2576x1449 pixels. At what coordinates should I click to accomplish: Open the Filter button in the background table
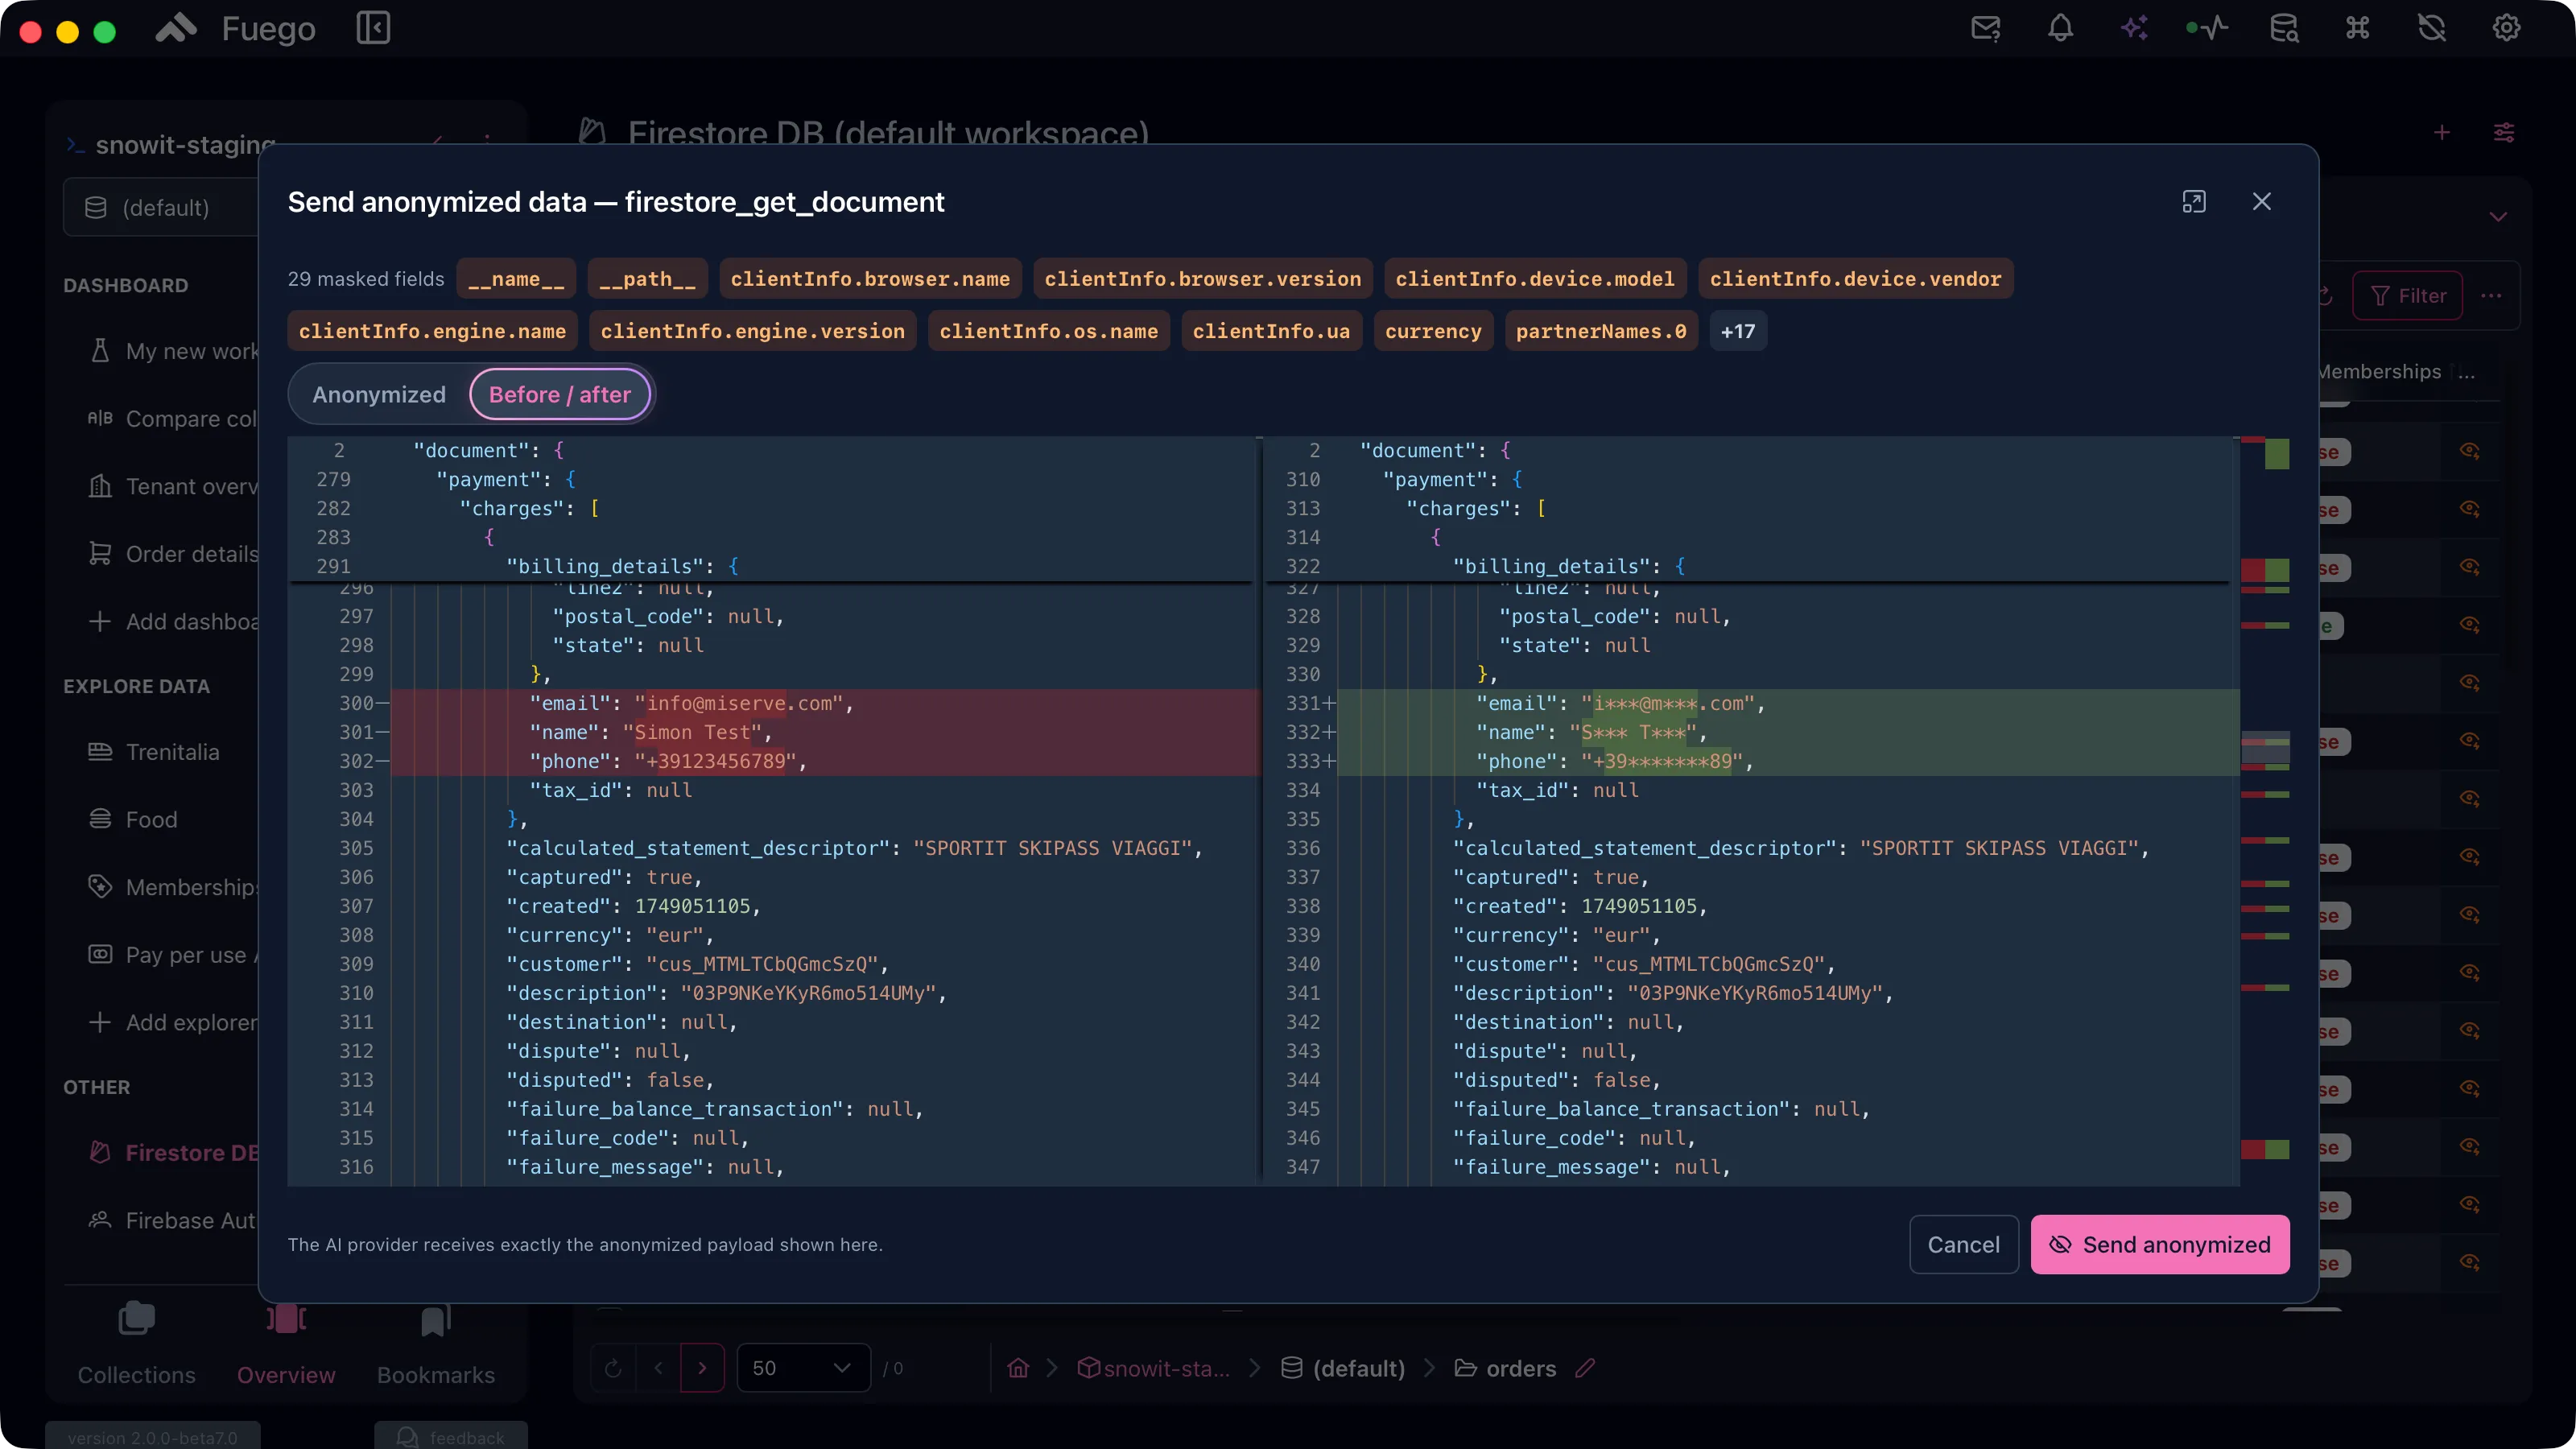pyautogui.click(x=2407, y=296)
